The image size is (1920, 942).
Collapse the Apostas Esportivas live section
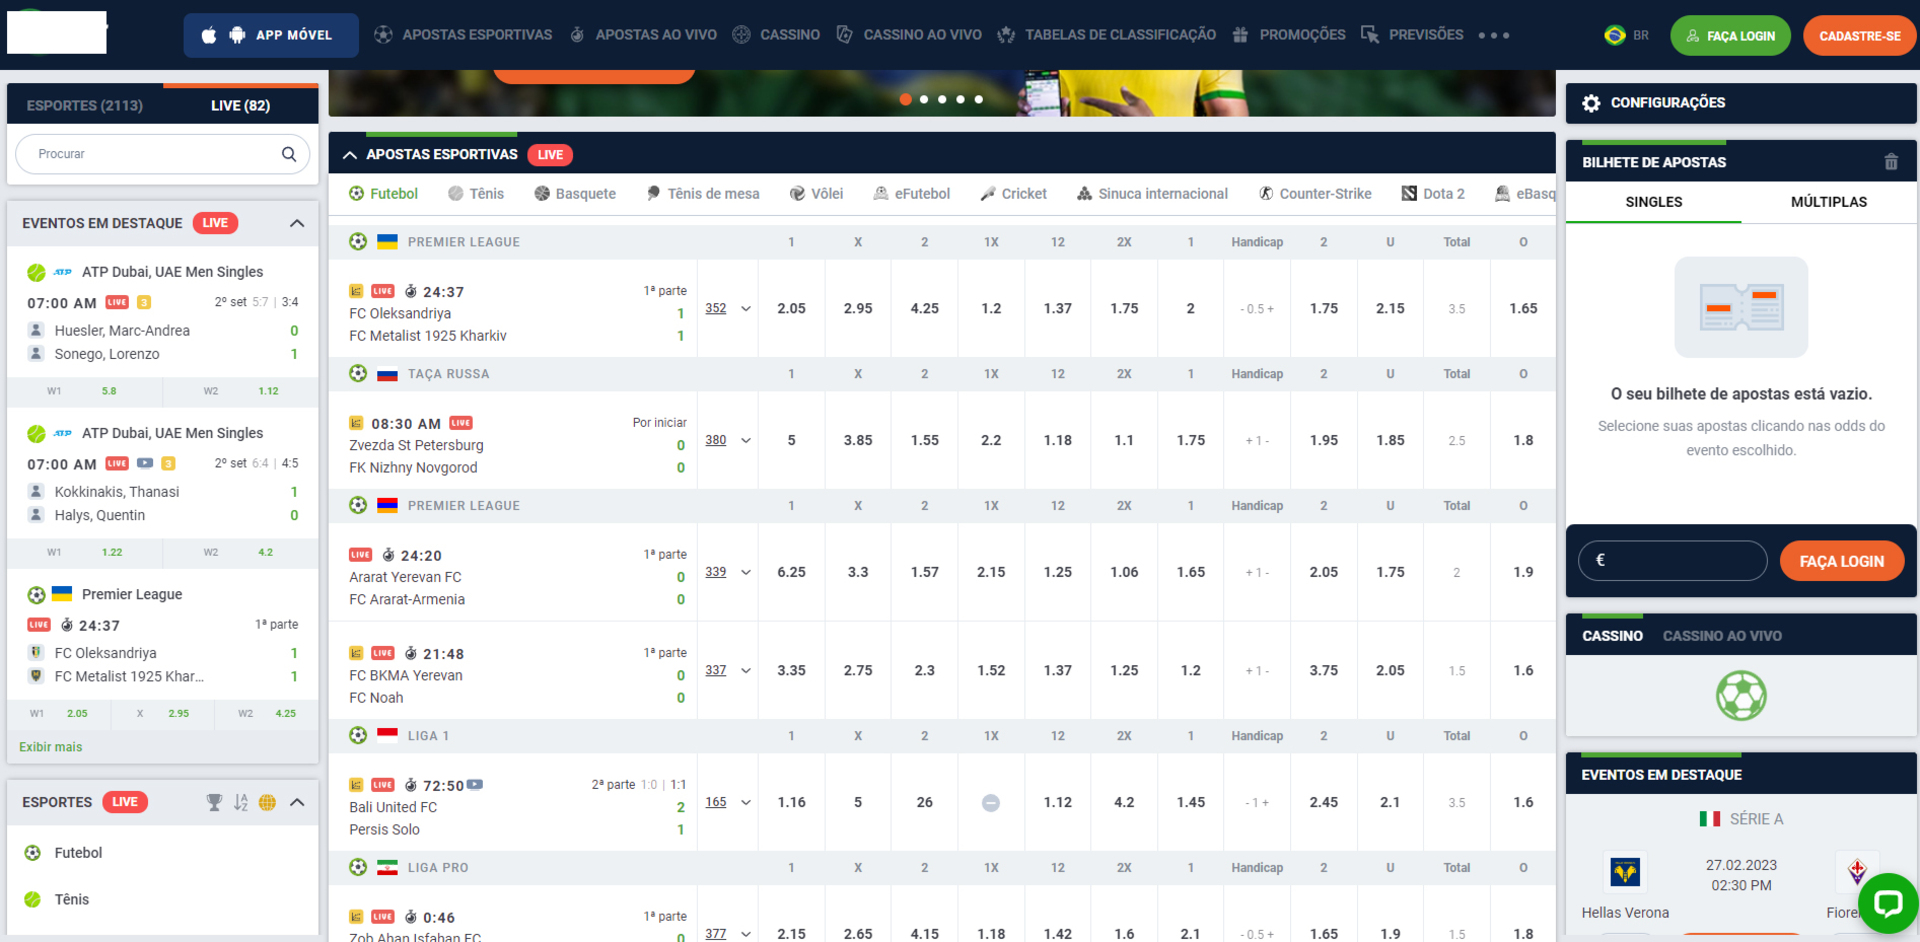[x=350, y=155]
